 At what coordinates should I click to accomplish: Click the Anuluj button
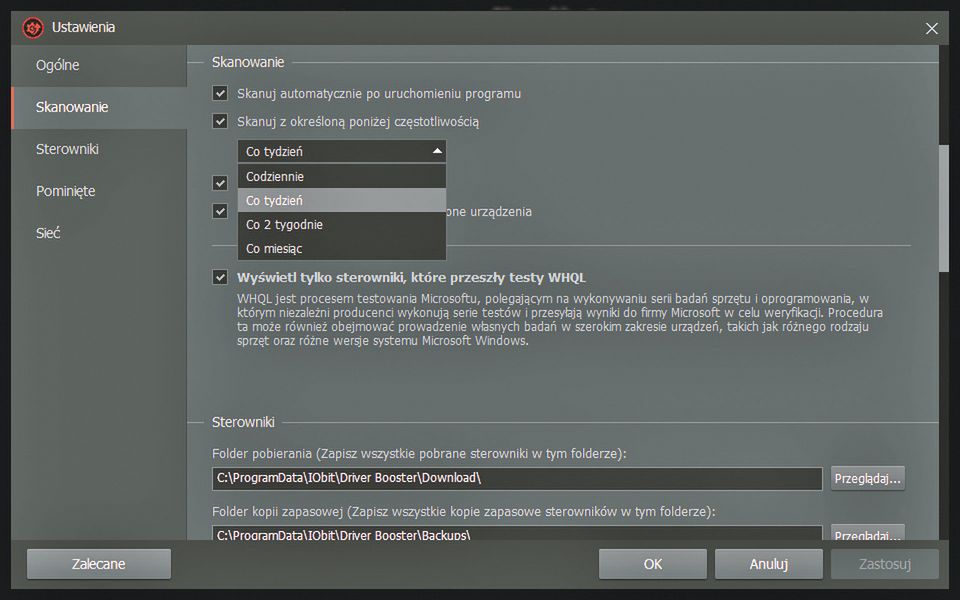[x=768, y=564]
